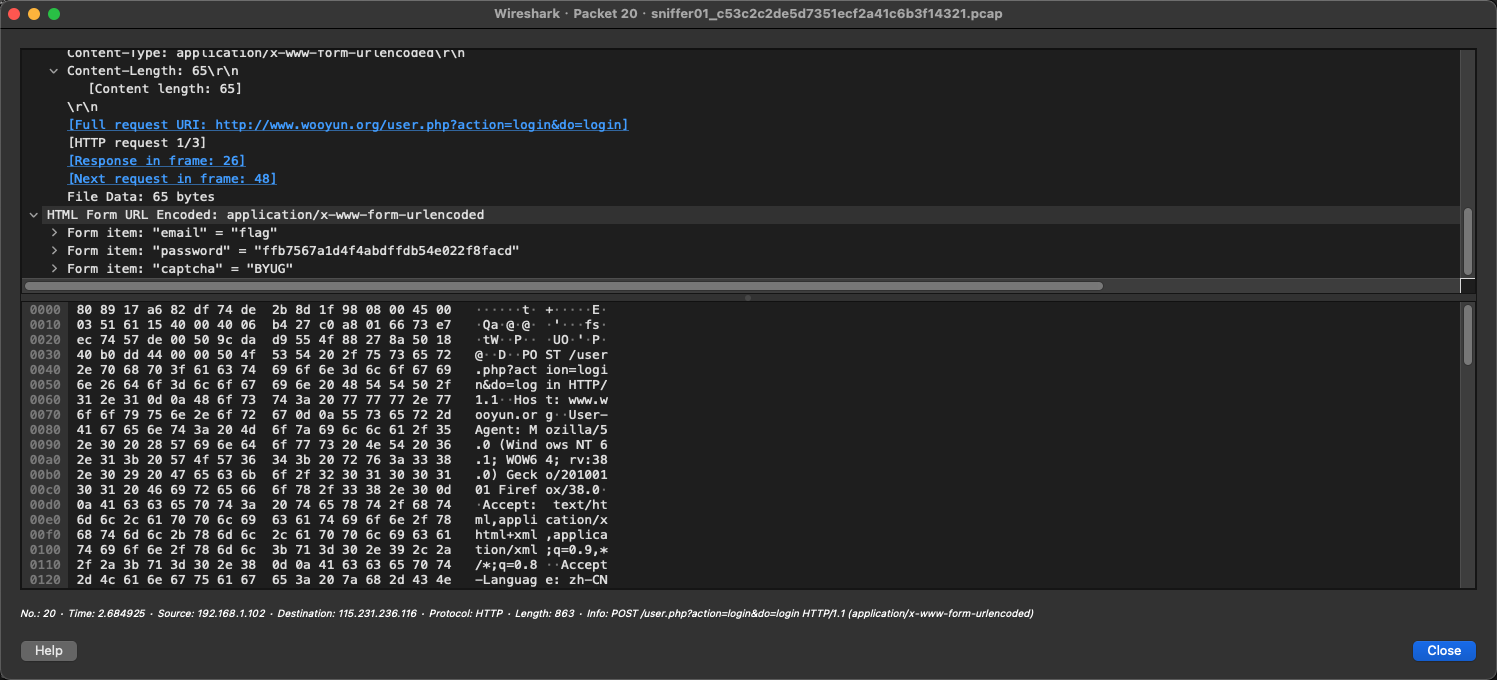Image resolution: width=1497 pixels, height=680 pixels.
Task: Jump to Next request in frame 48
Action: 172,179
